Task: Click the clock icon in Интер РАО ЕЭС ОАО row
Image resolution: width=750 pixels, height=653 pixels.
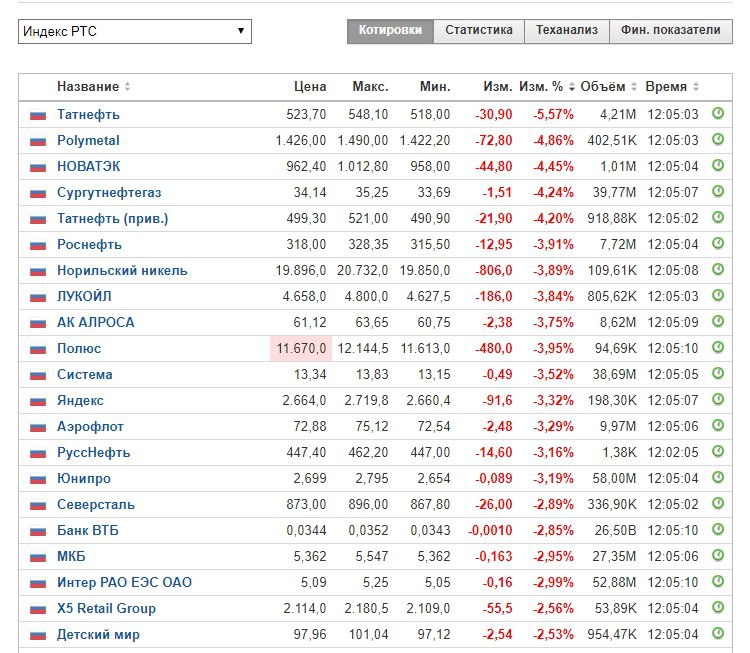Action: tap(718, 581)
